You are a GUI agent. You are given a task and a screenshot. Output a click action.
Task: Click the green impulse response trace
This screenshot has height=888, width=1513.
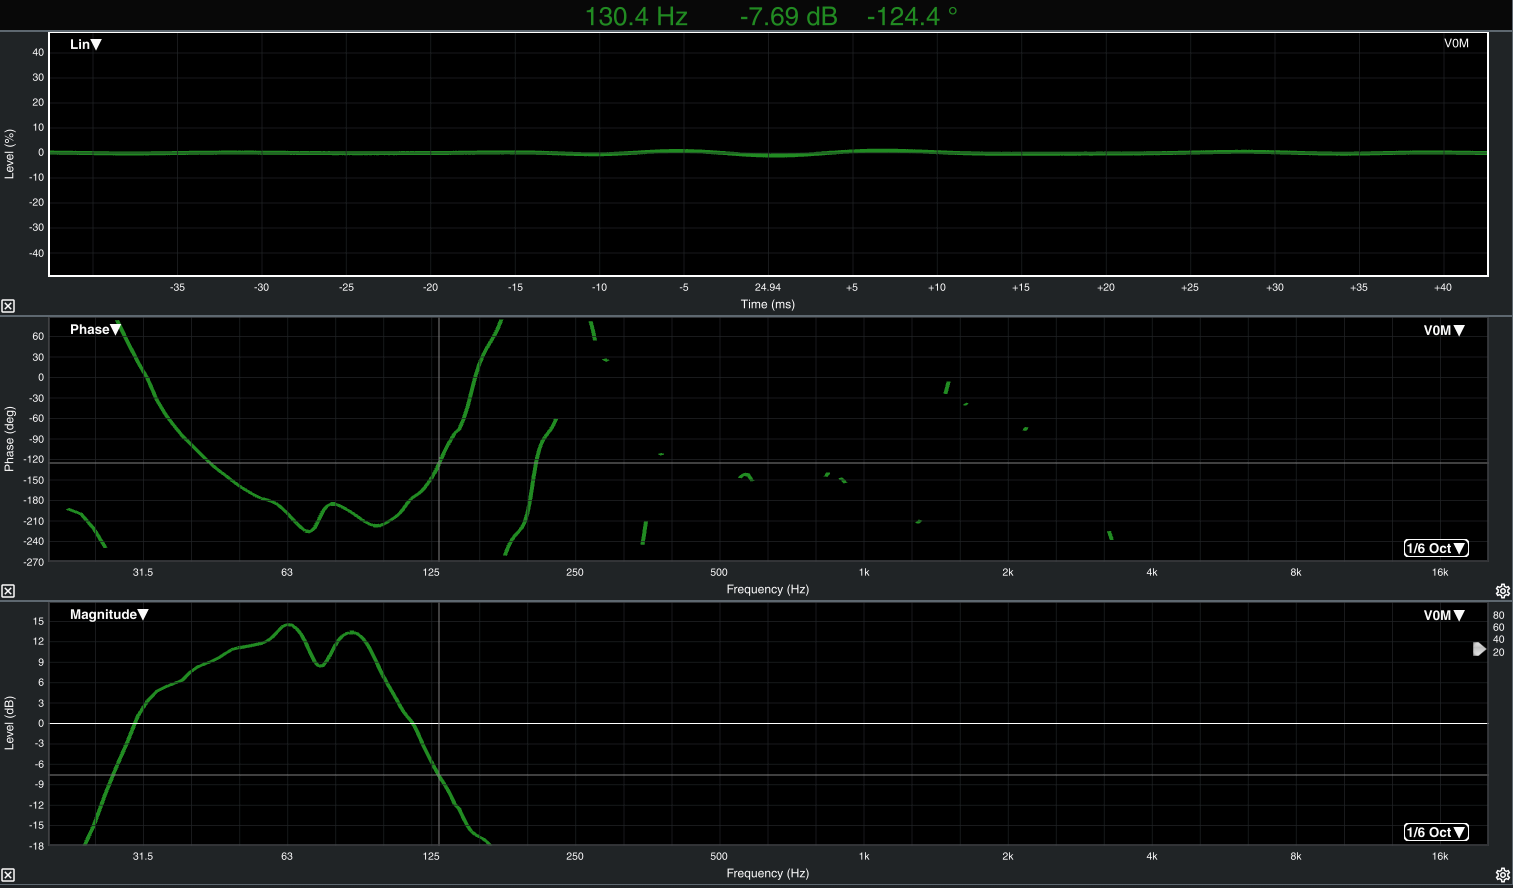(768, 154)
